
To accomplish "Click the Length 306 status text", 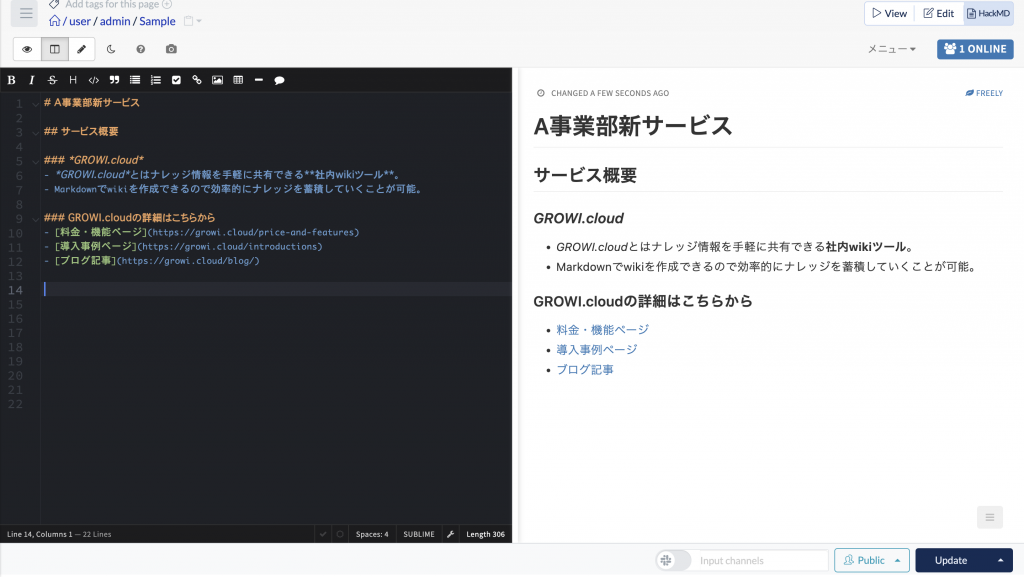I will [485, 534].
